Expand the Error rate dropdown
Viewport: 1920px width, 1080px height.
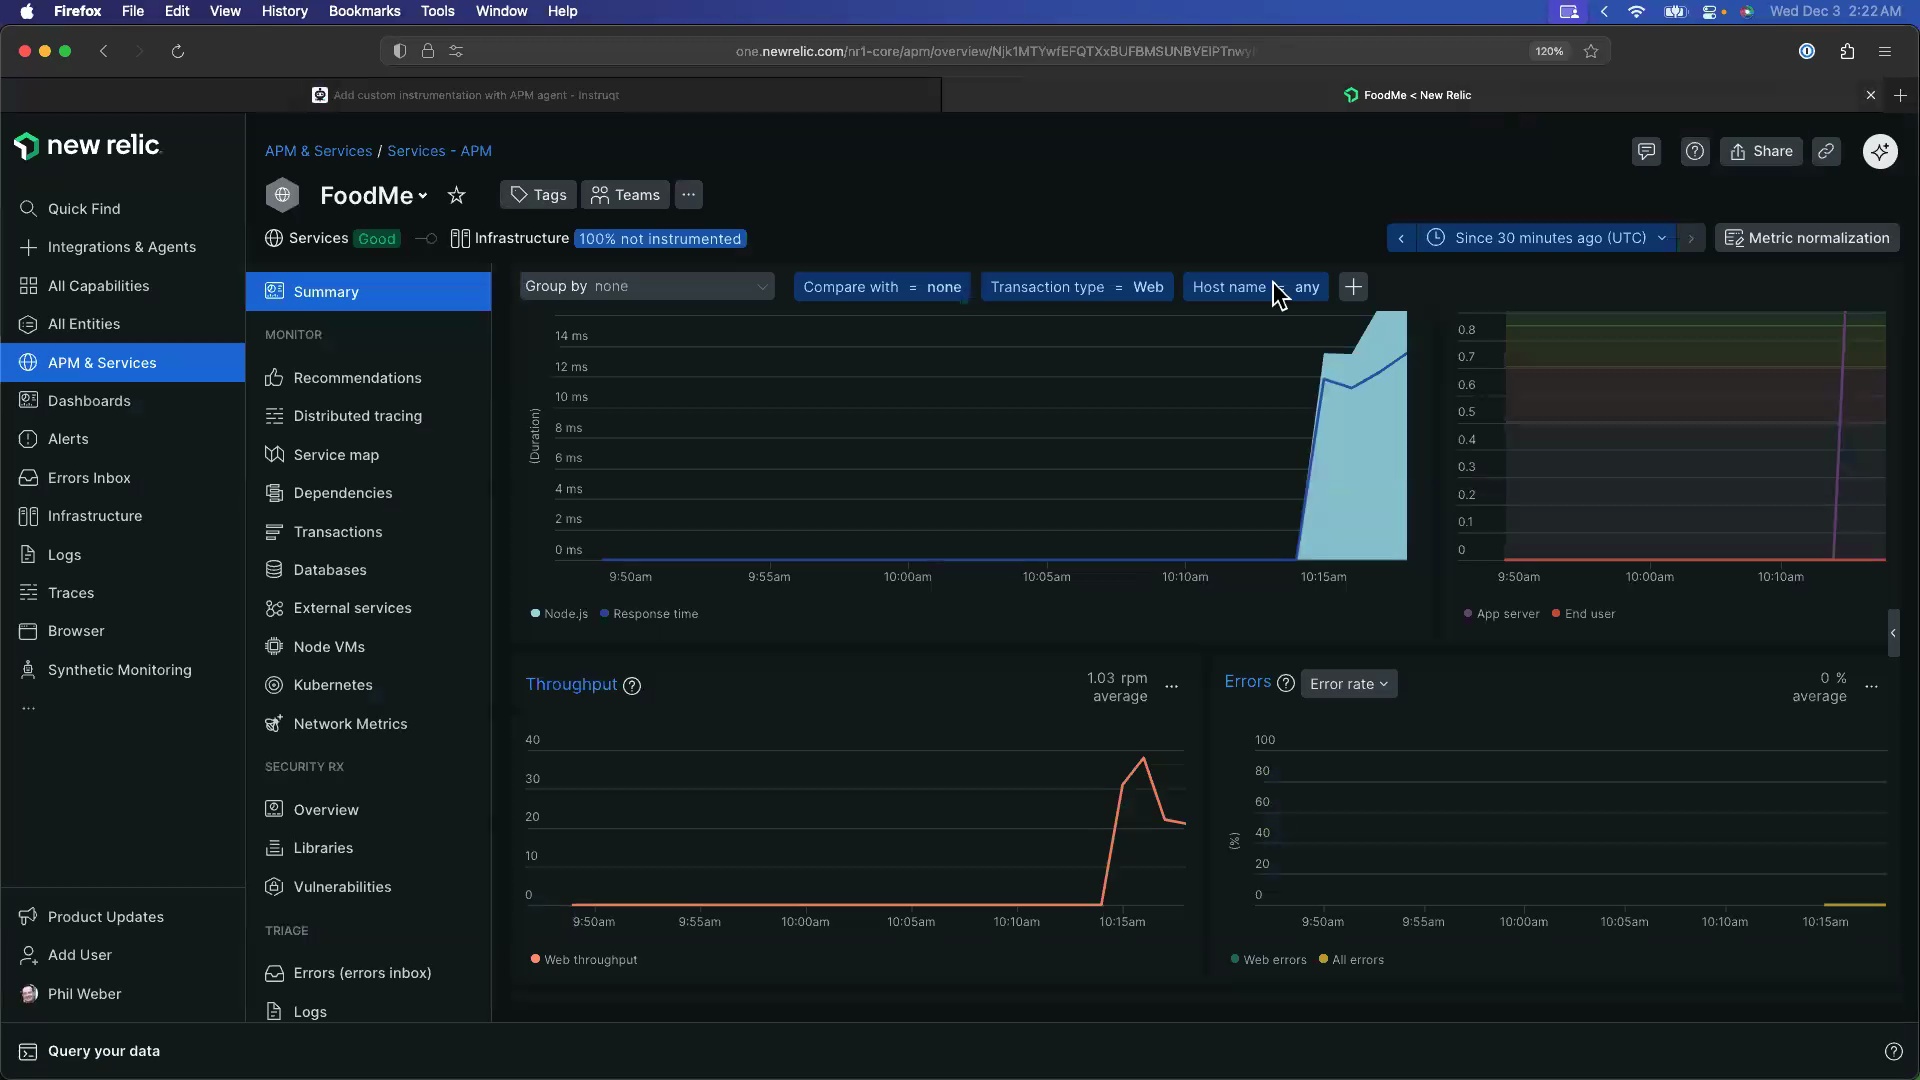(1348, 684)
